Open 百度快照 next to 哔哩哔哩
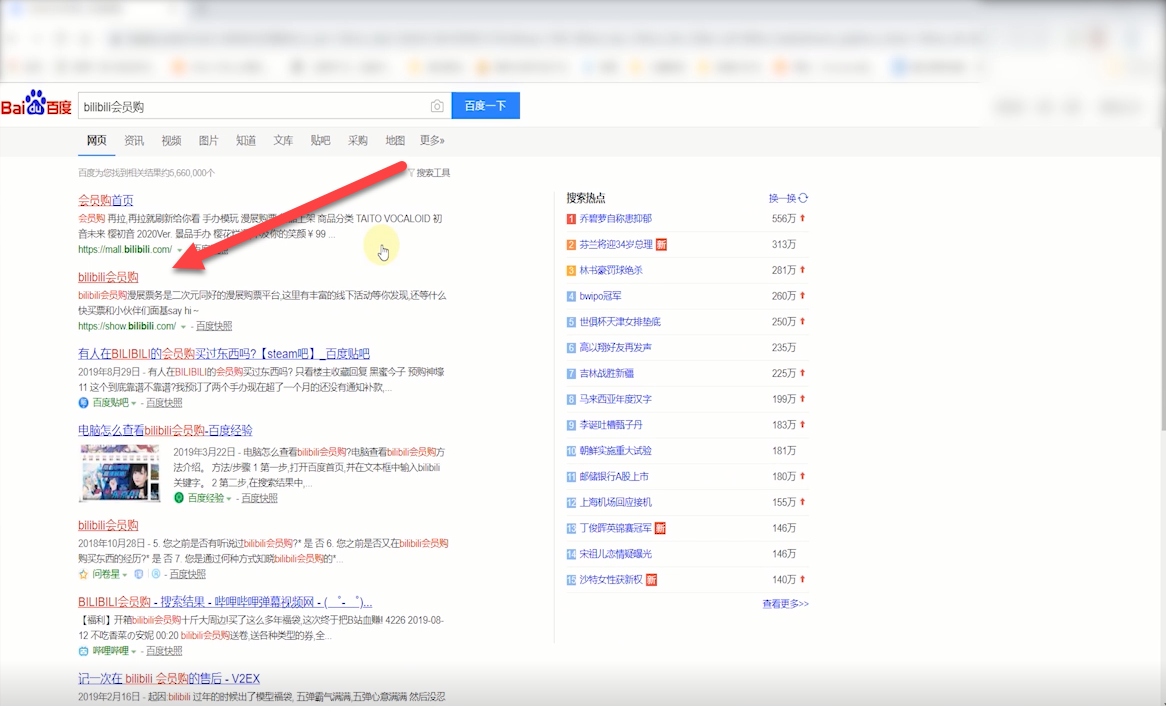Screen dimensions: 1166x706 164,651
